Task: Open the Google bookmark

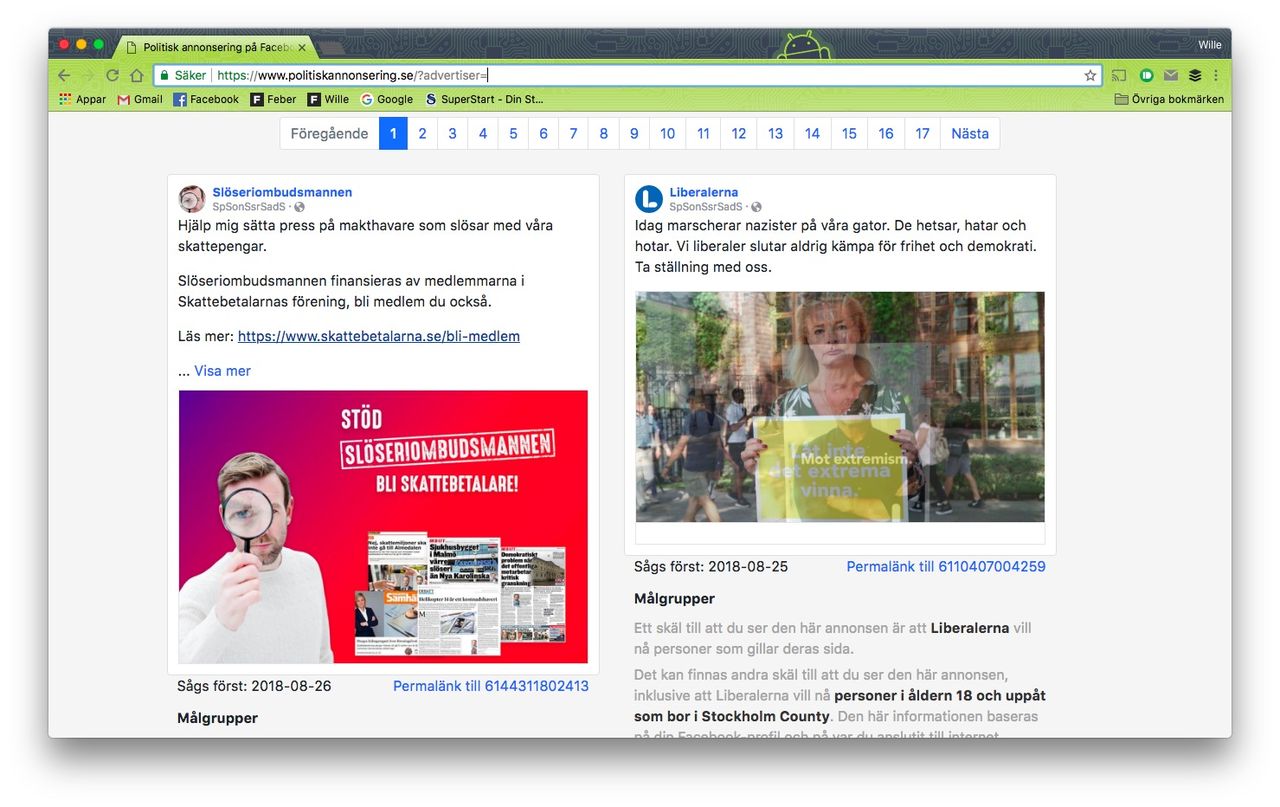Action: pos(387,99)
